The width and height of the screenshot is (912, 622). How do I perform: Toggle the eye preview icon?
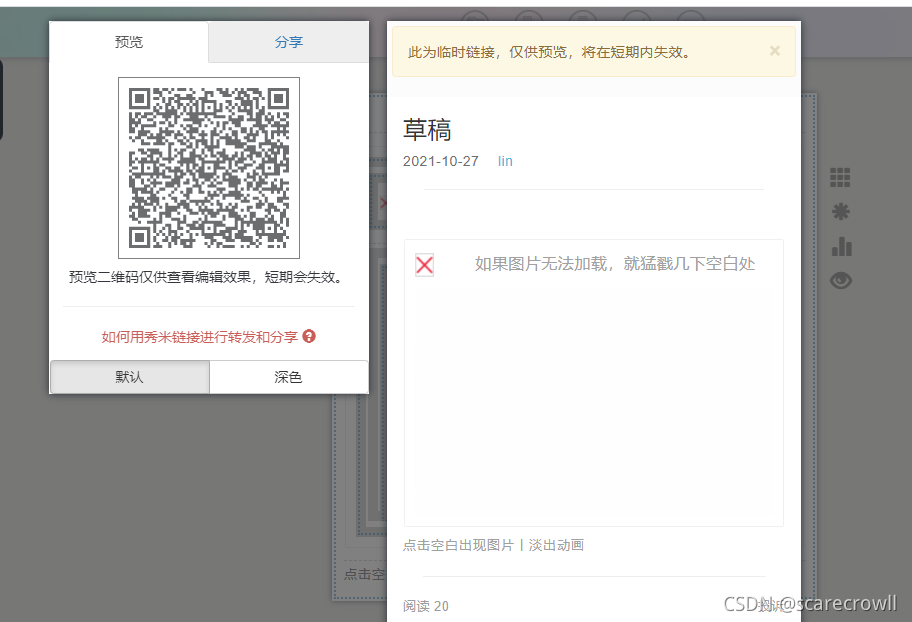[x=841, y=281]
